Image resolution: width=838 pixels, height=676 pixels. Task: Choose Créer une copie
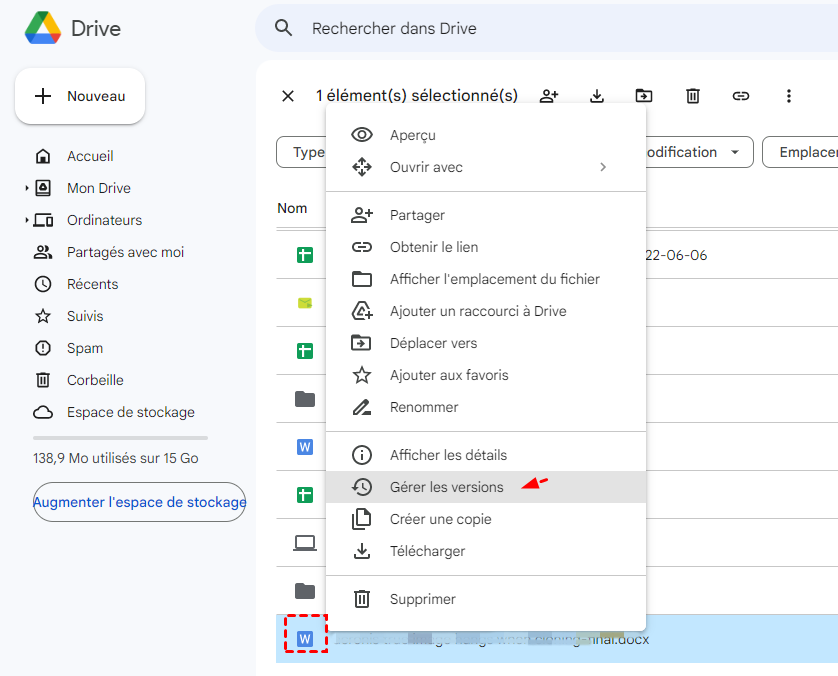[x=486, y=519]
